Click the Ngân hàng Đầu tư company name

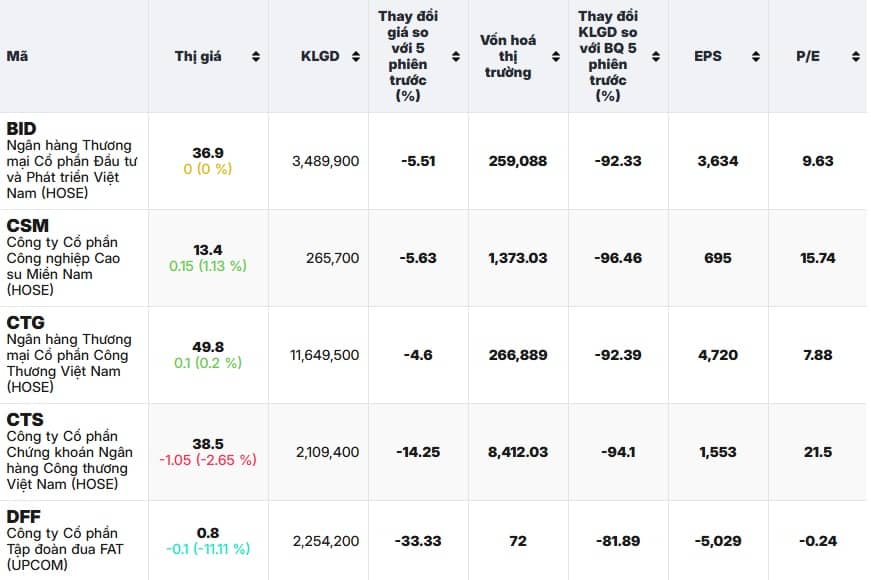coord(72,169)
